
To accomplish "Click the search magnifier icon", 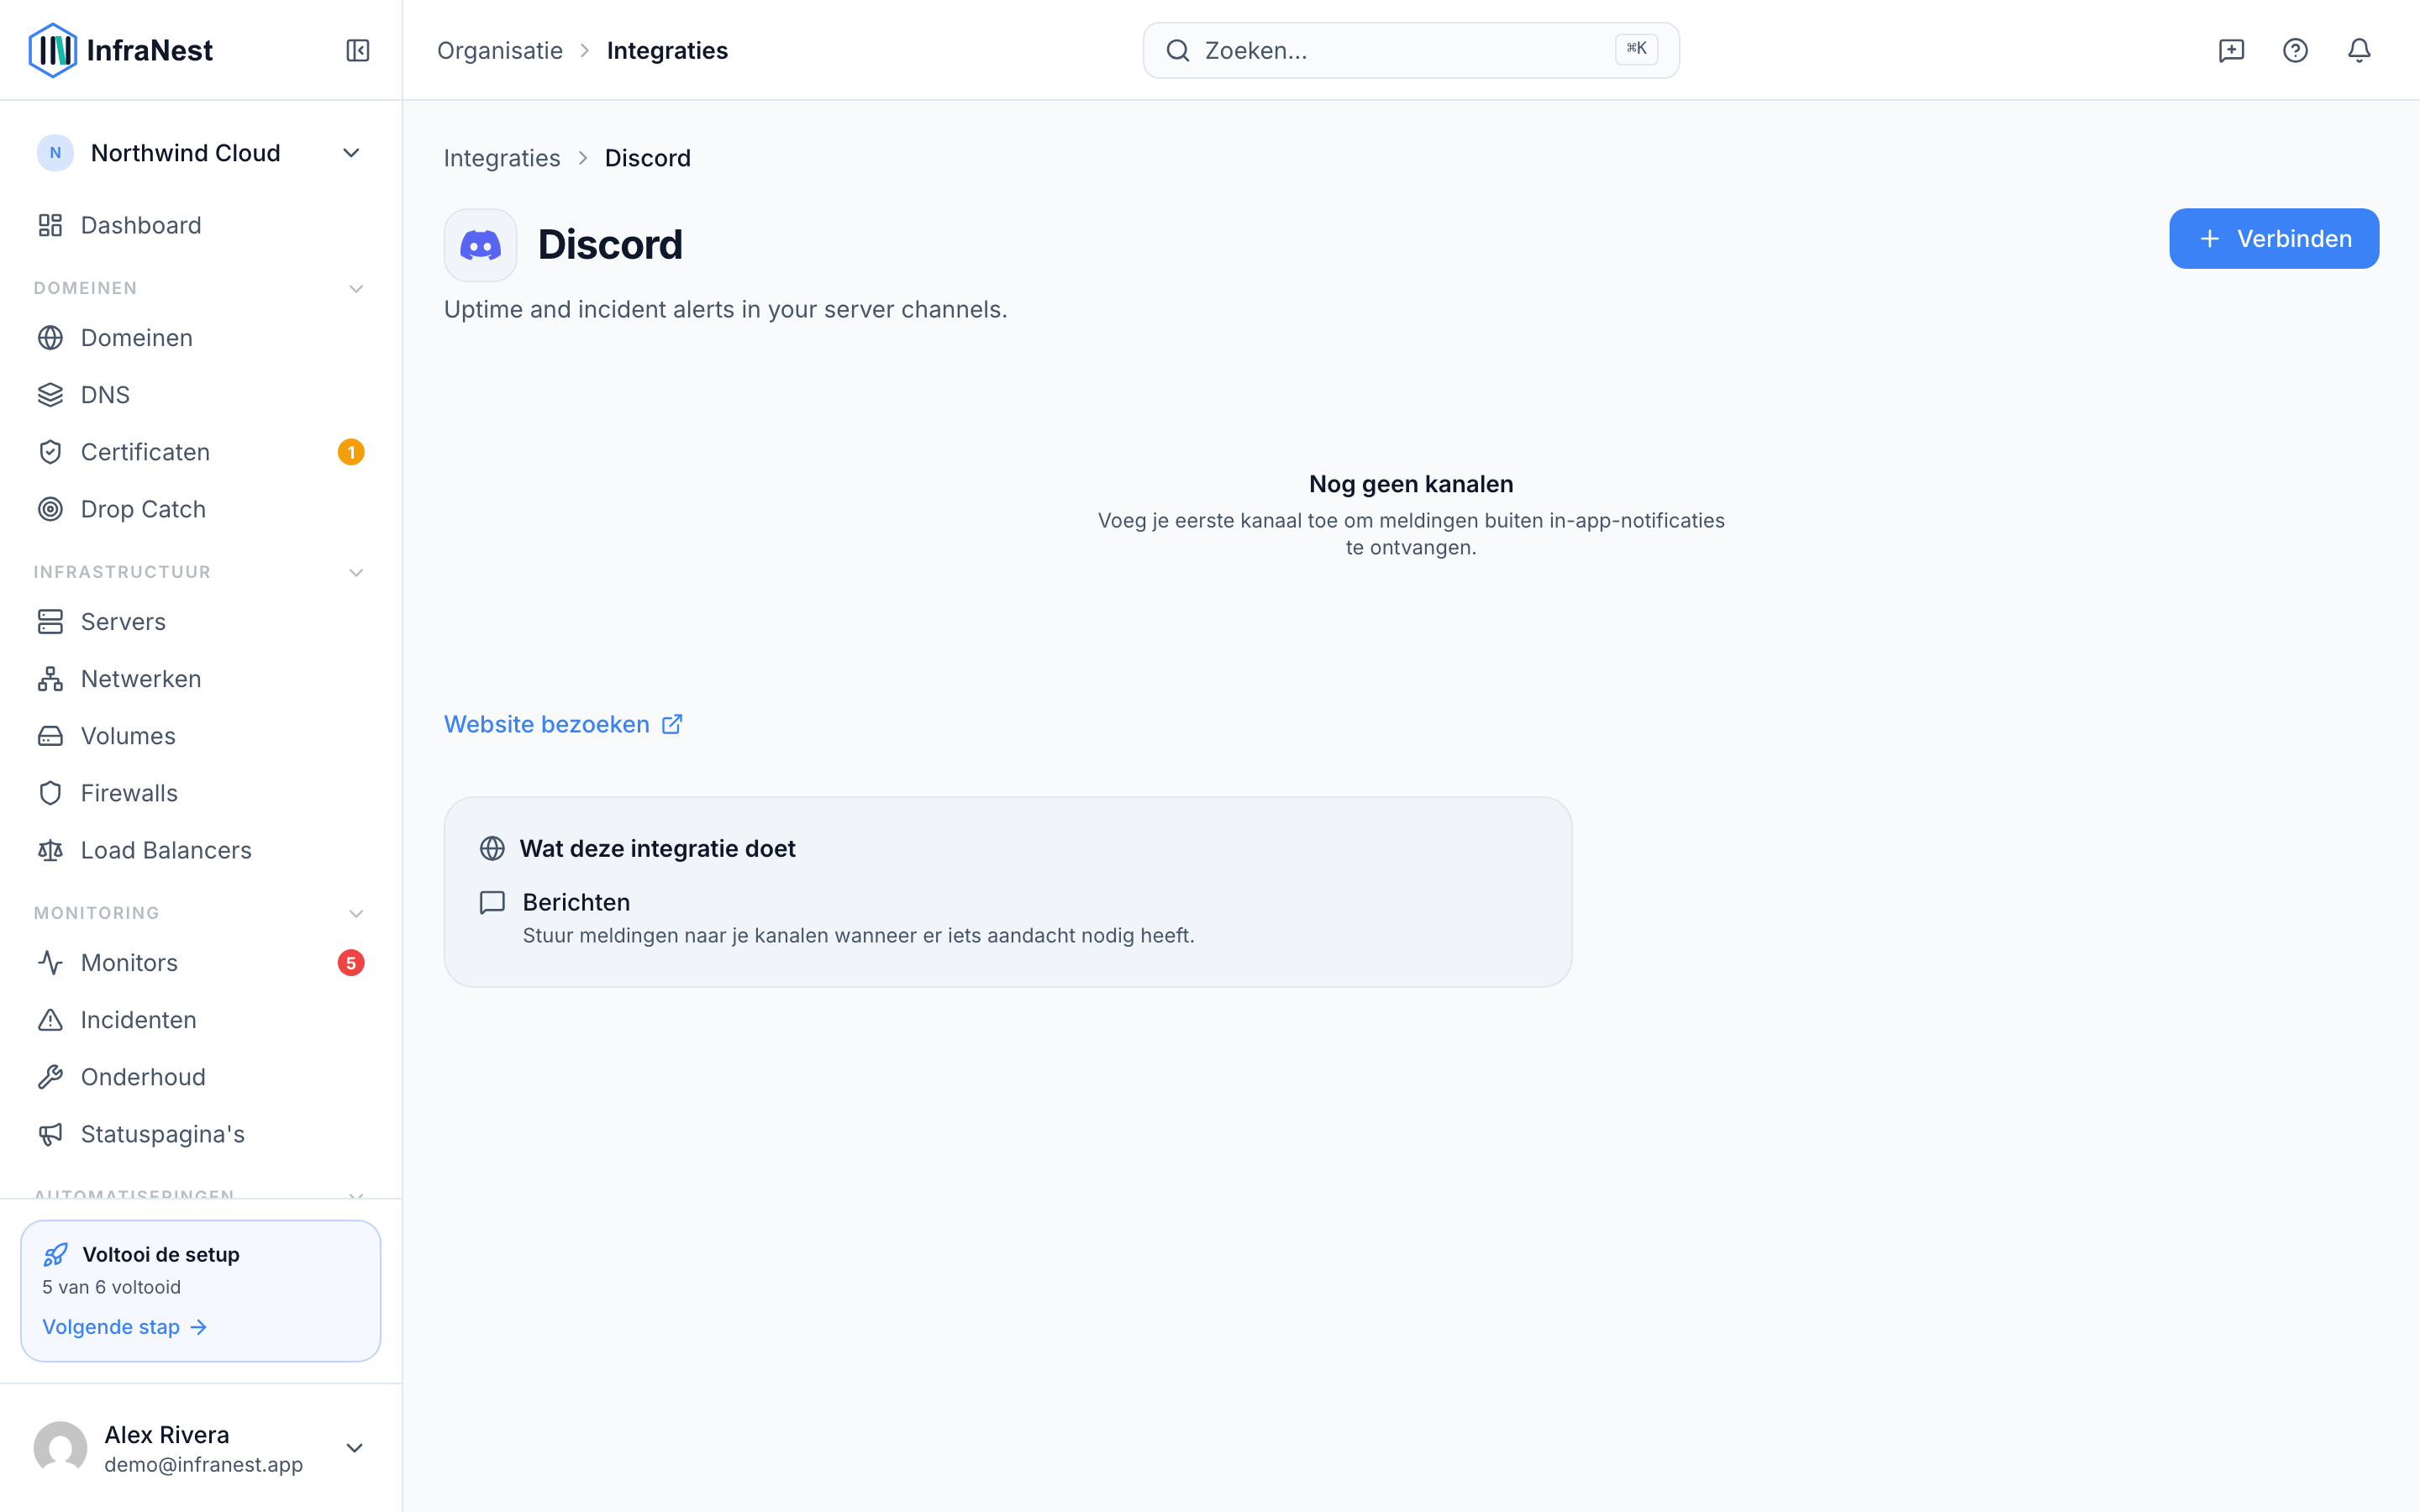I will pyautogui.click(x=1178, y=50).
